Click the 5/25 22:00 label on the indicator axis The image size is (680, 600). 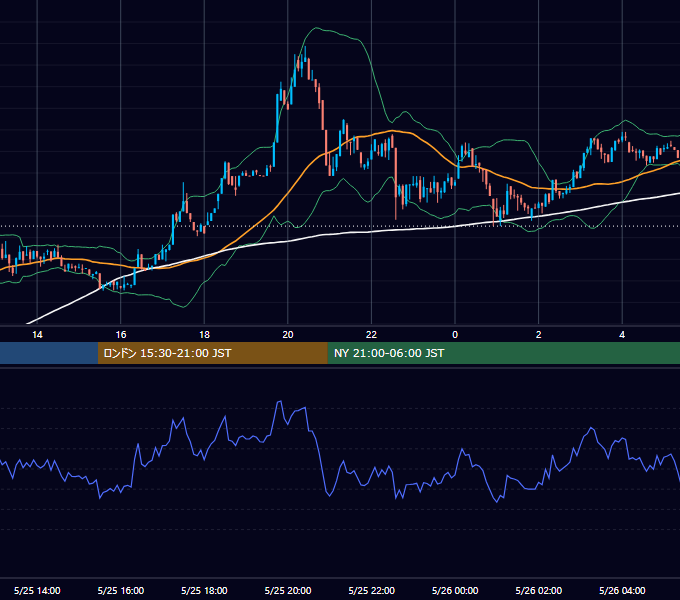click(x=372, y=590)
